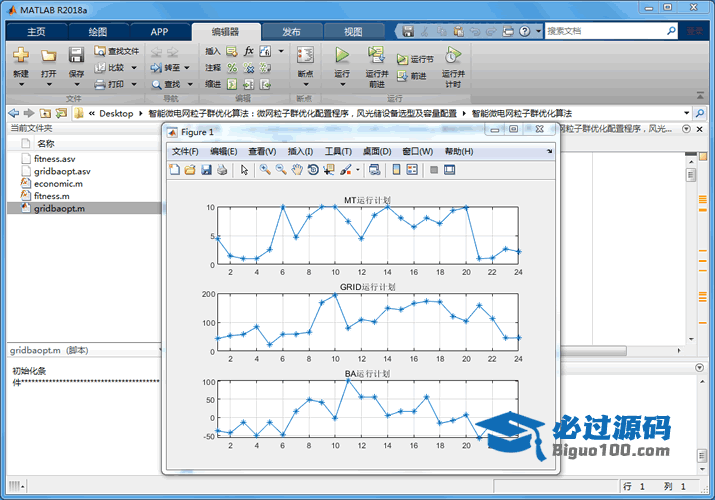Viewport: 715px width, 500px height.
Task: Select file fitness.m
Action: [x=52, y=196]
